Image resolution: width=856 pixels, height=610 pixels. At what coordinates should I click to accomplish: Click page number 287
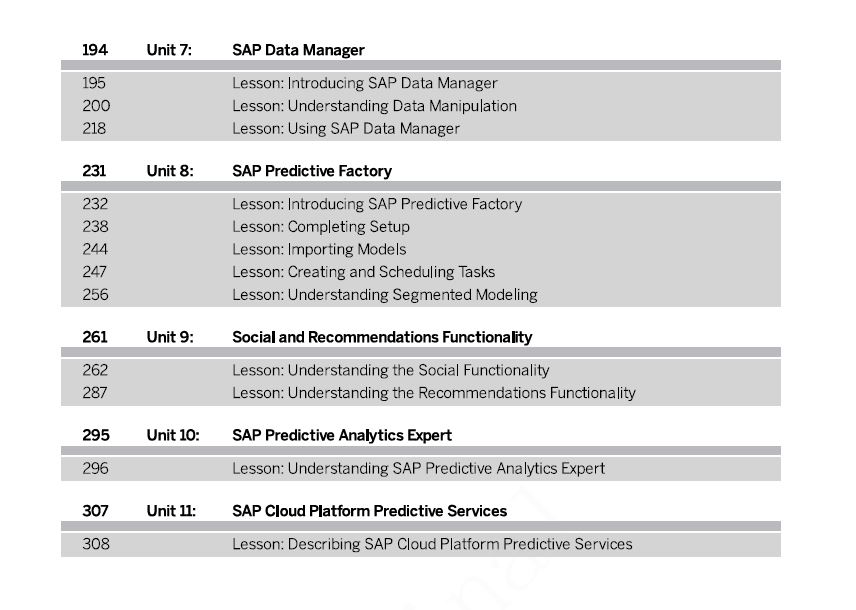(95, 393)
